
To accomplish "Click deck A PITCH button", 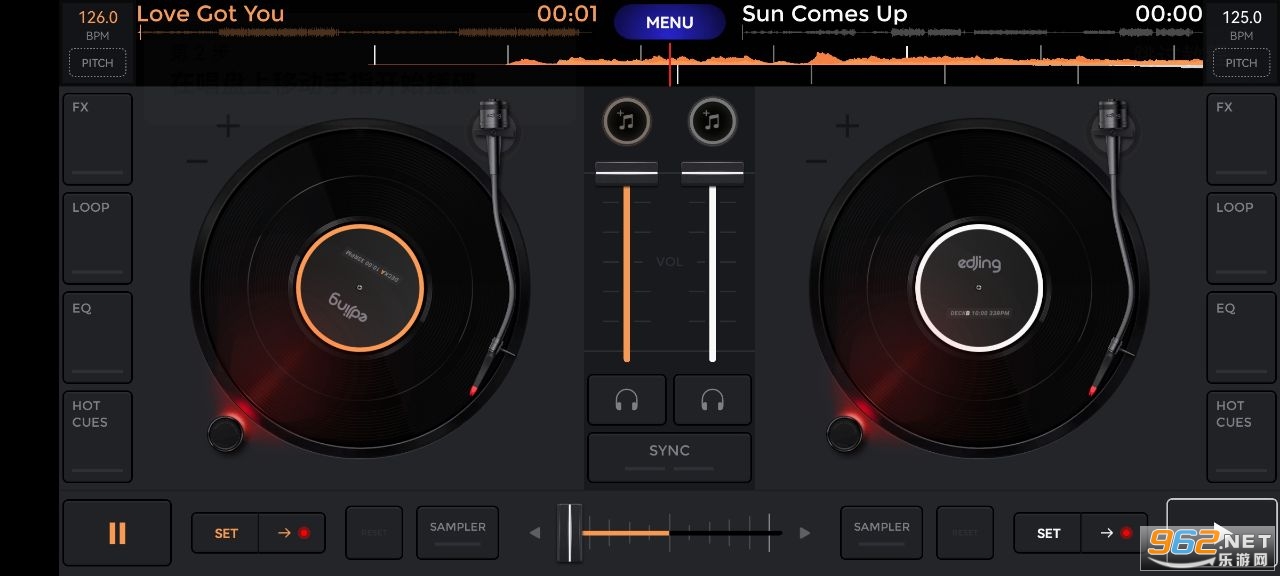I will point(97,62).
